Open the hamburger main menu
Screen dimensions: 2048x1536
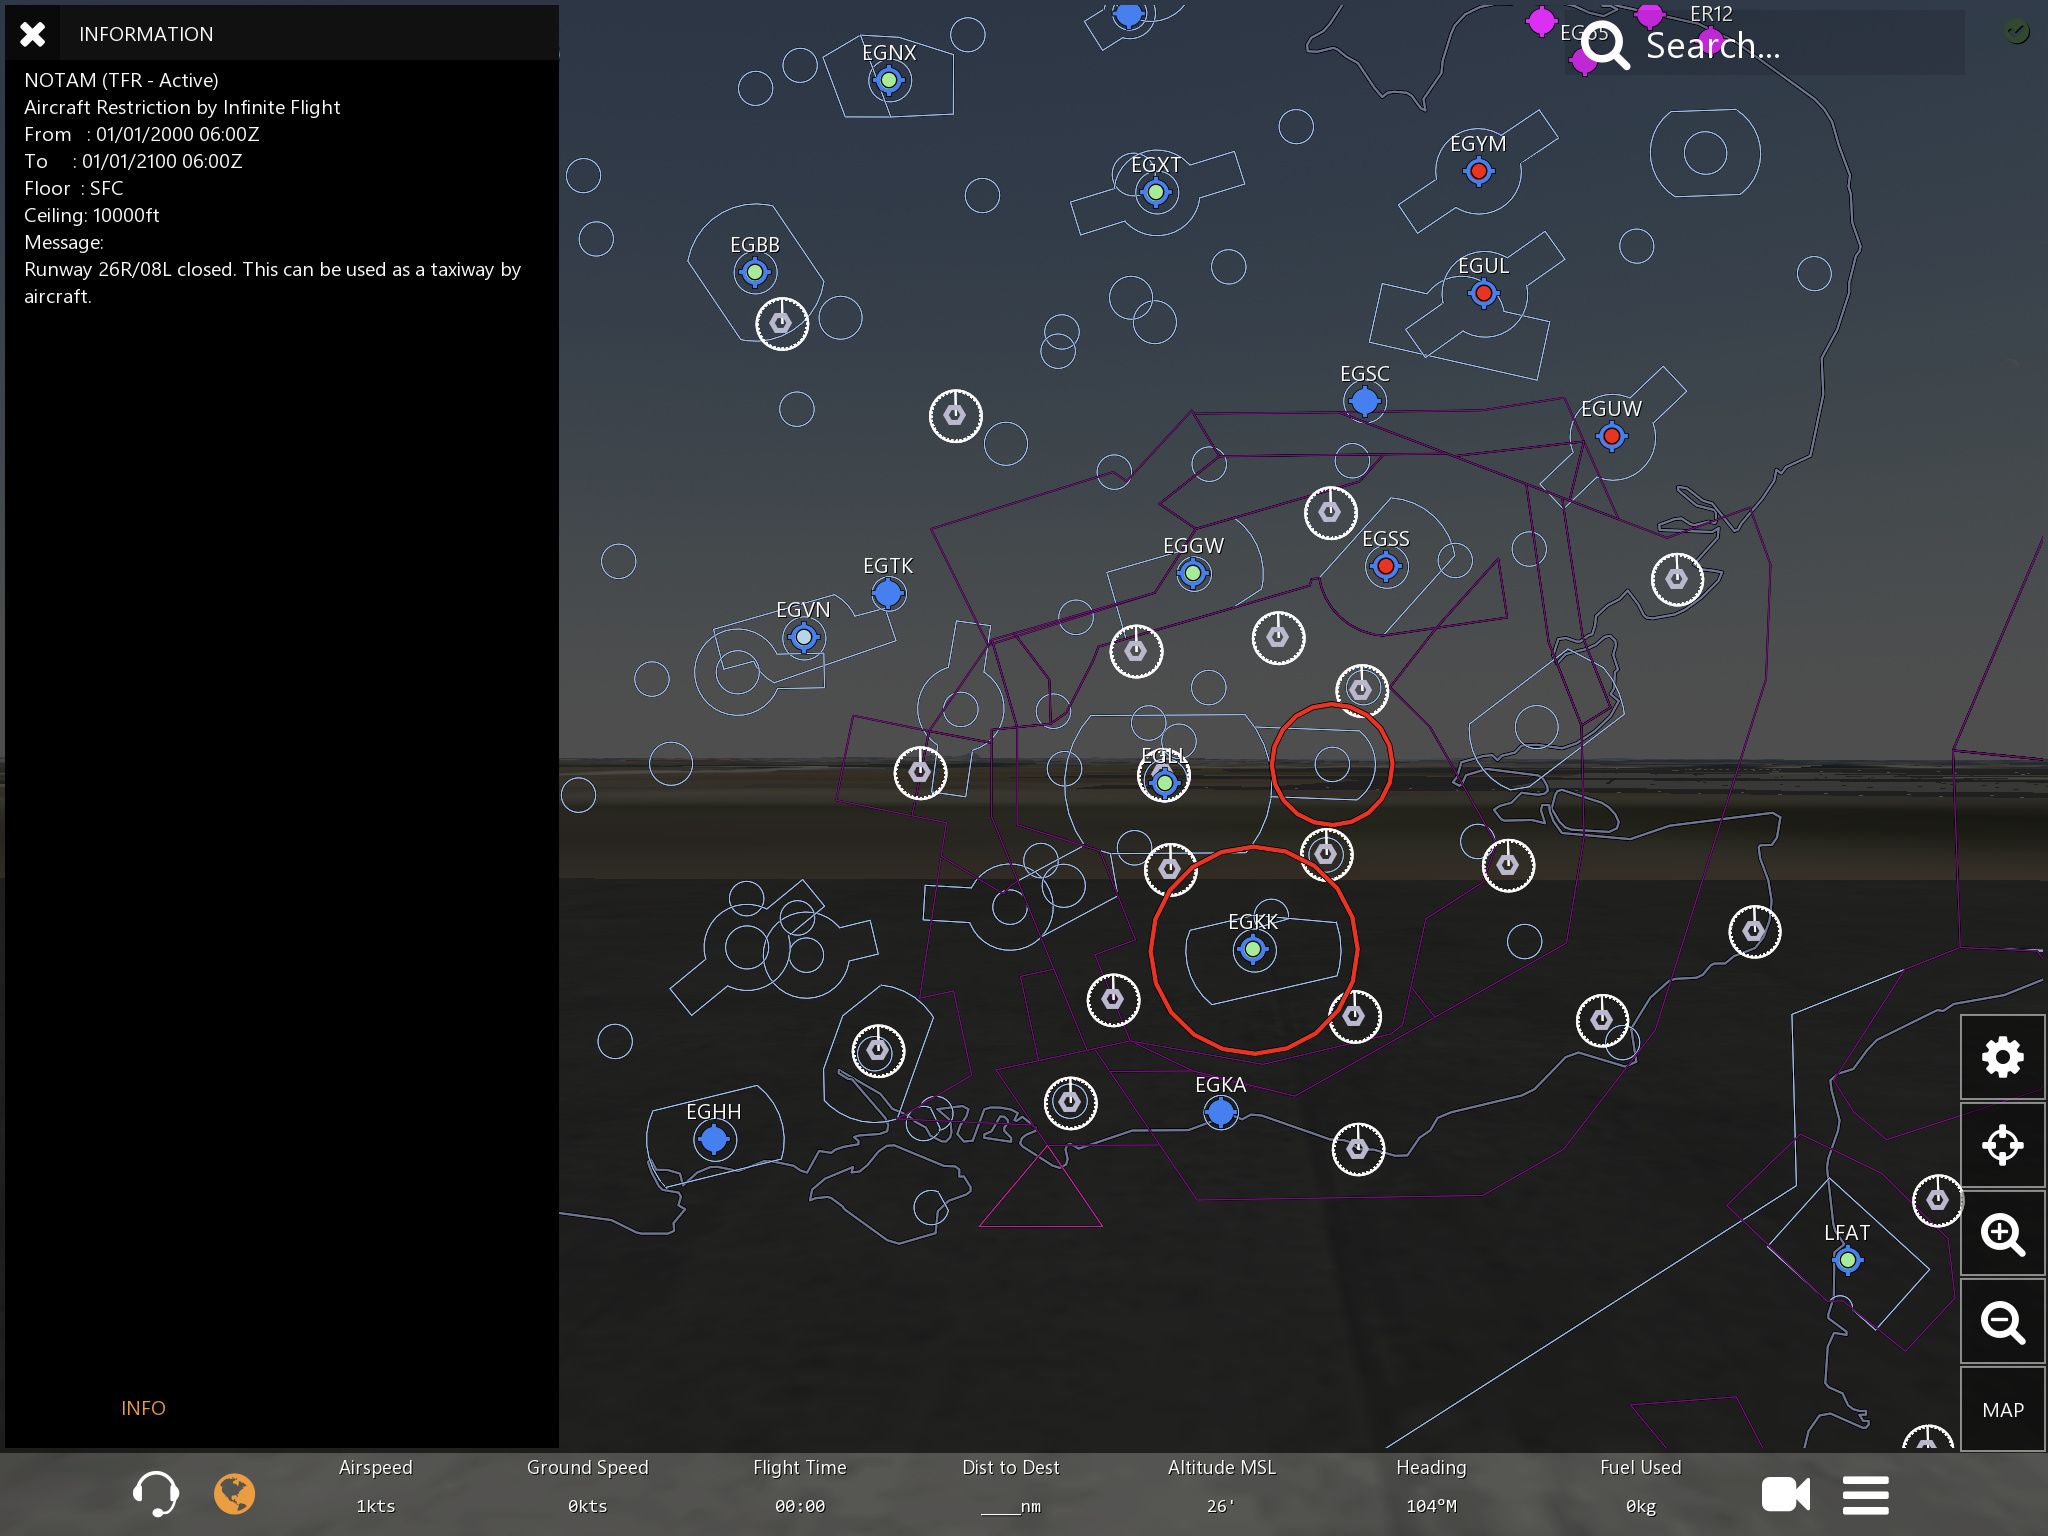(x=1865, y=1495)
